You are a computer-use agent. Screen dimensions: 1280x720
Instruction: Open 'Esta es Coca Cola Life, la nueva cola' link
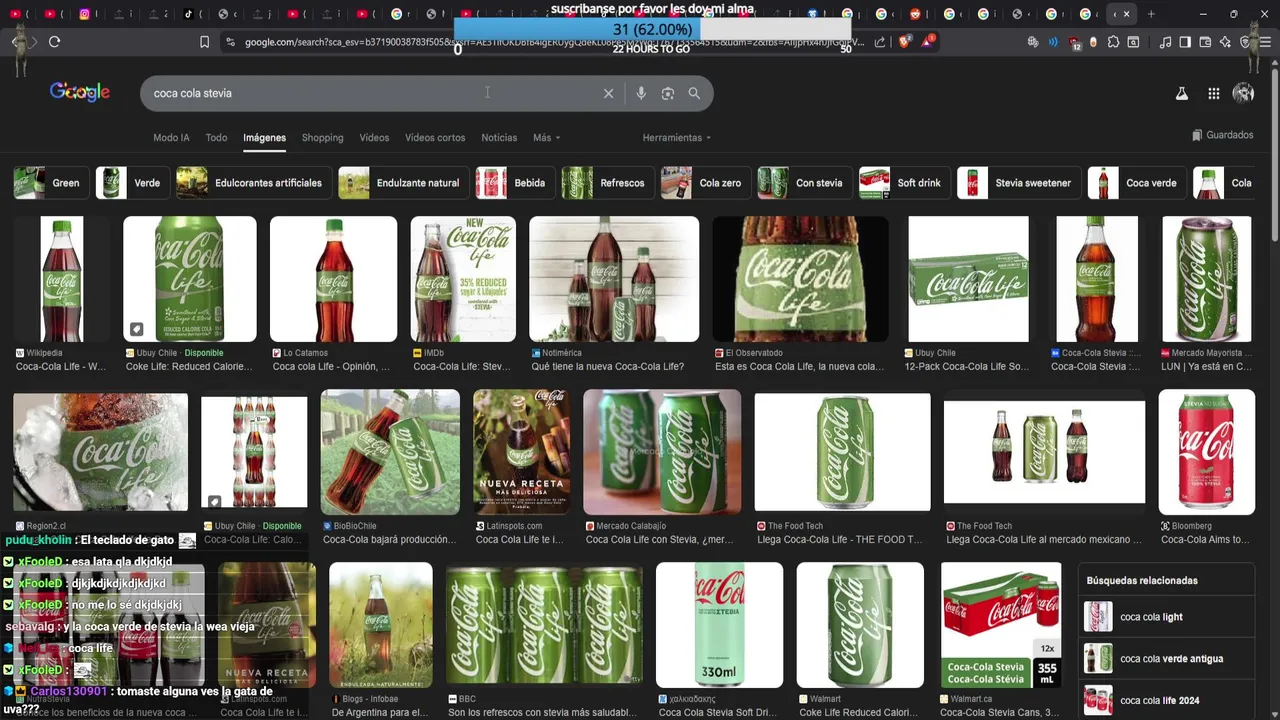tap(799, 367)
